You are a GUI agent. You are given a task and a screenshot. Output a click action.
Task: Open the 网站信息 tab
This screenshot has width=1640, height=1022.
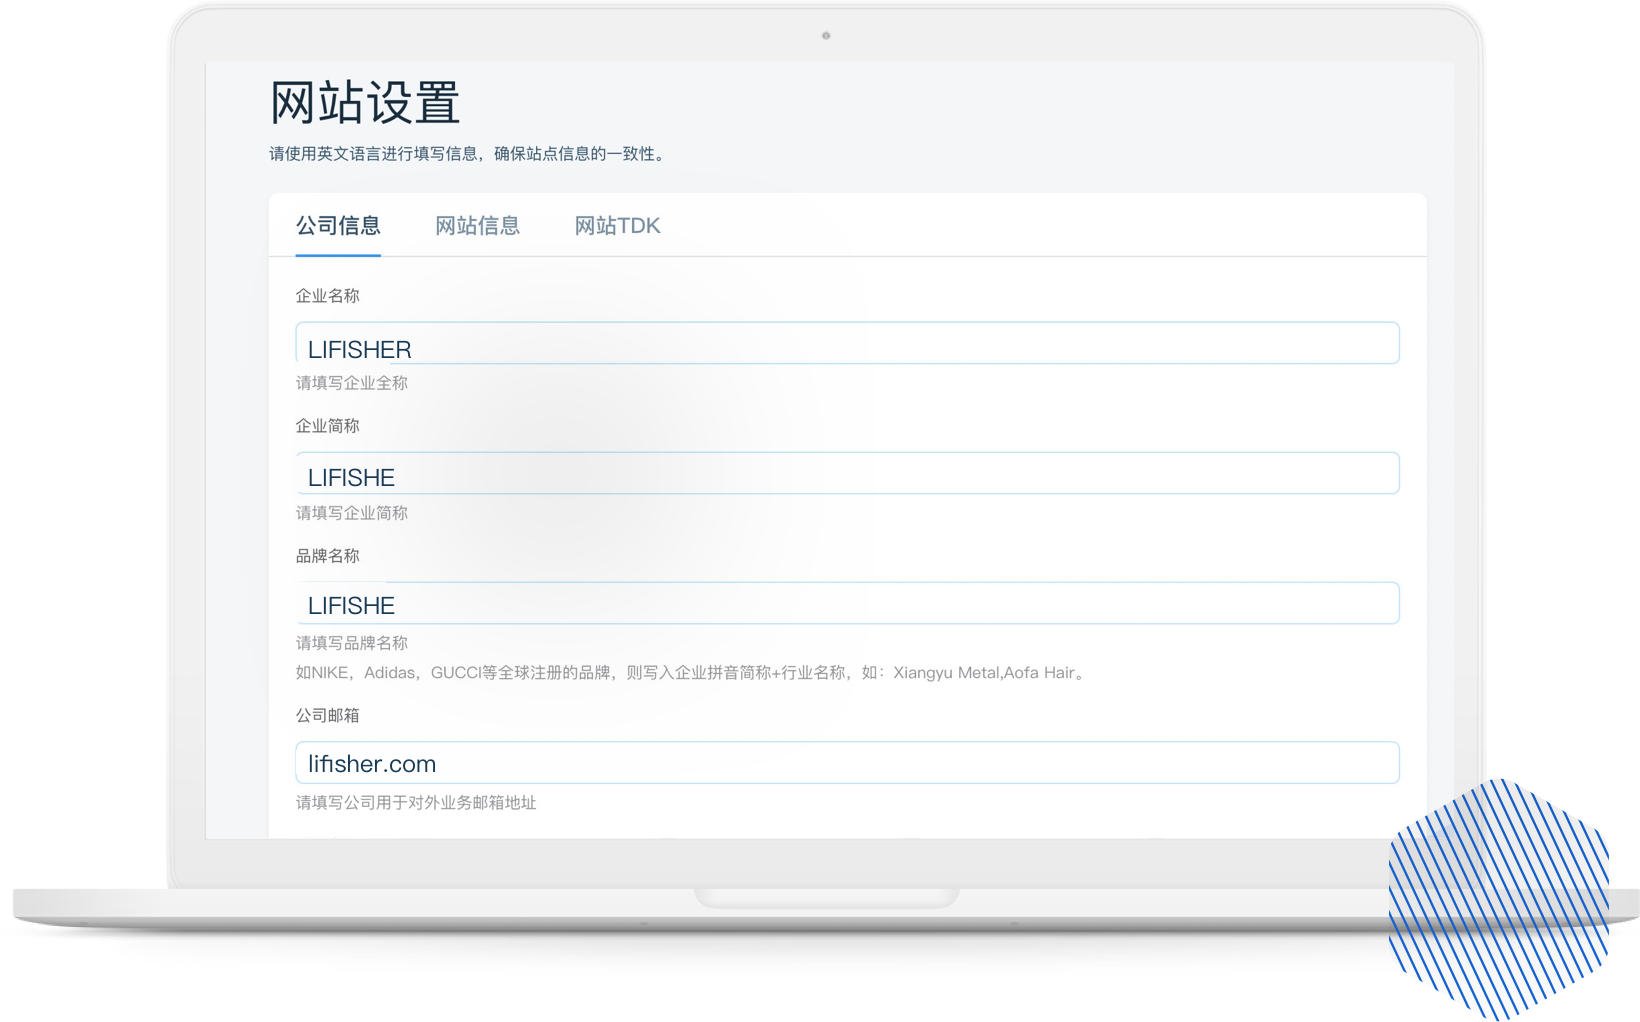477,226
